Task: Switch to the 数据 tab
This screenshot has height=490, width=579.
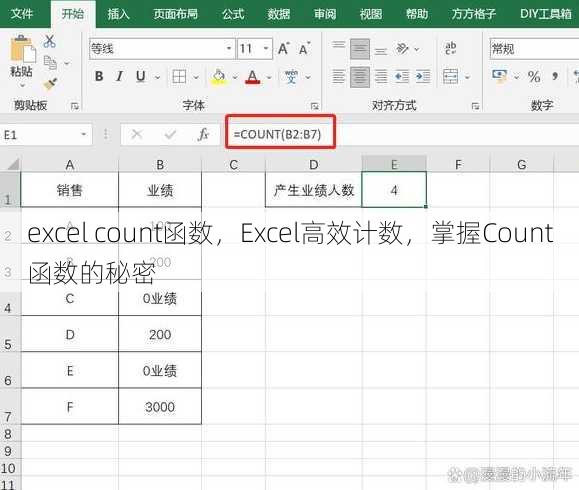Action: coord(279,14)
